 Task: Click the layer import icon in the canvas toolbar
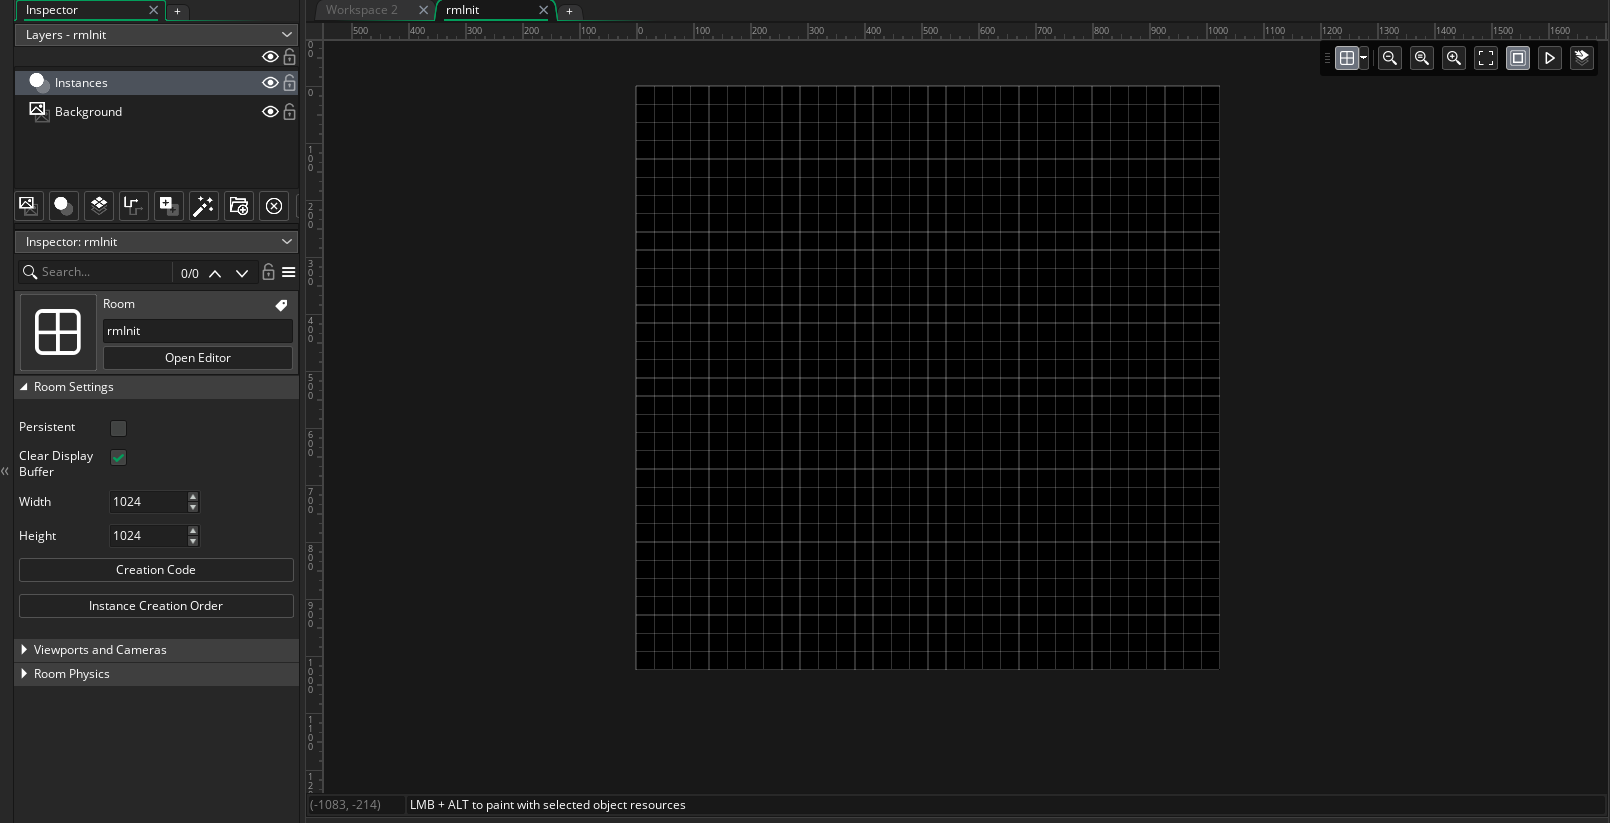(x=1582, y=58)
